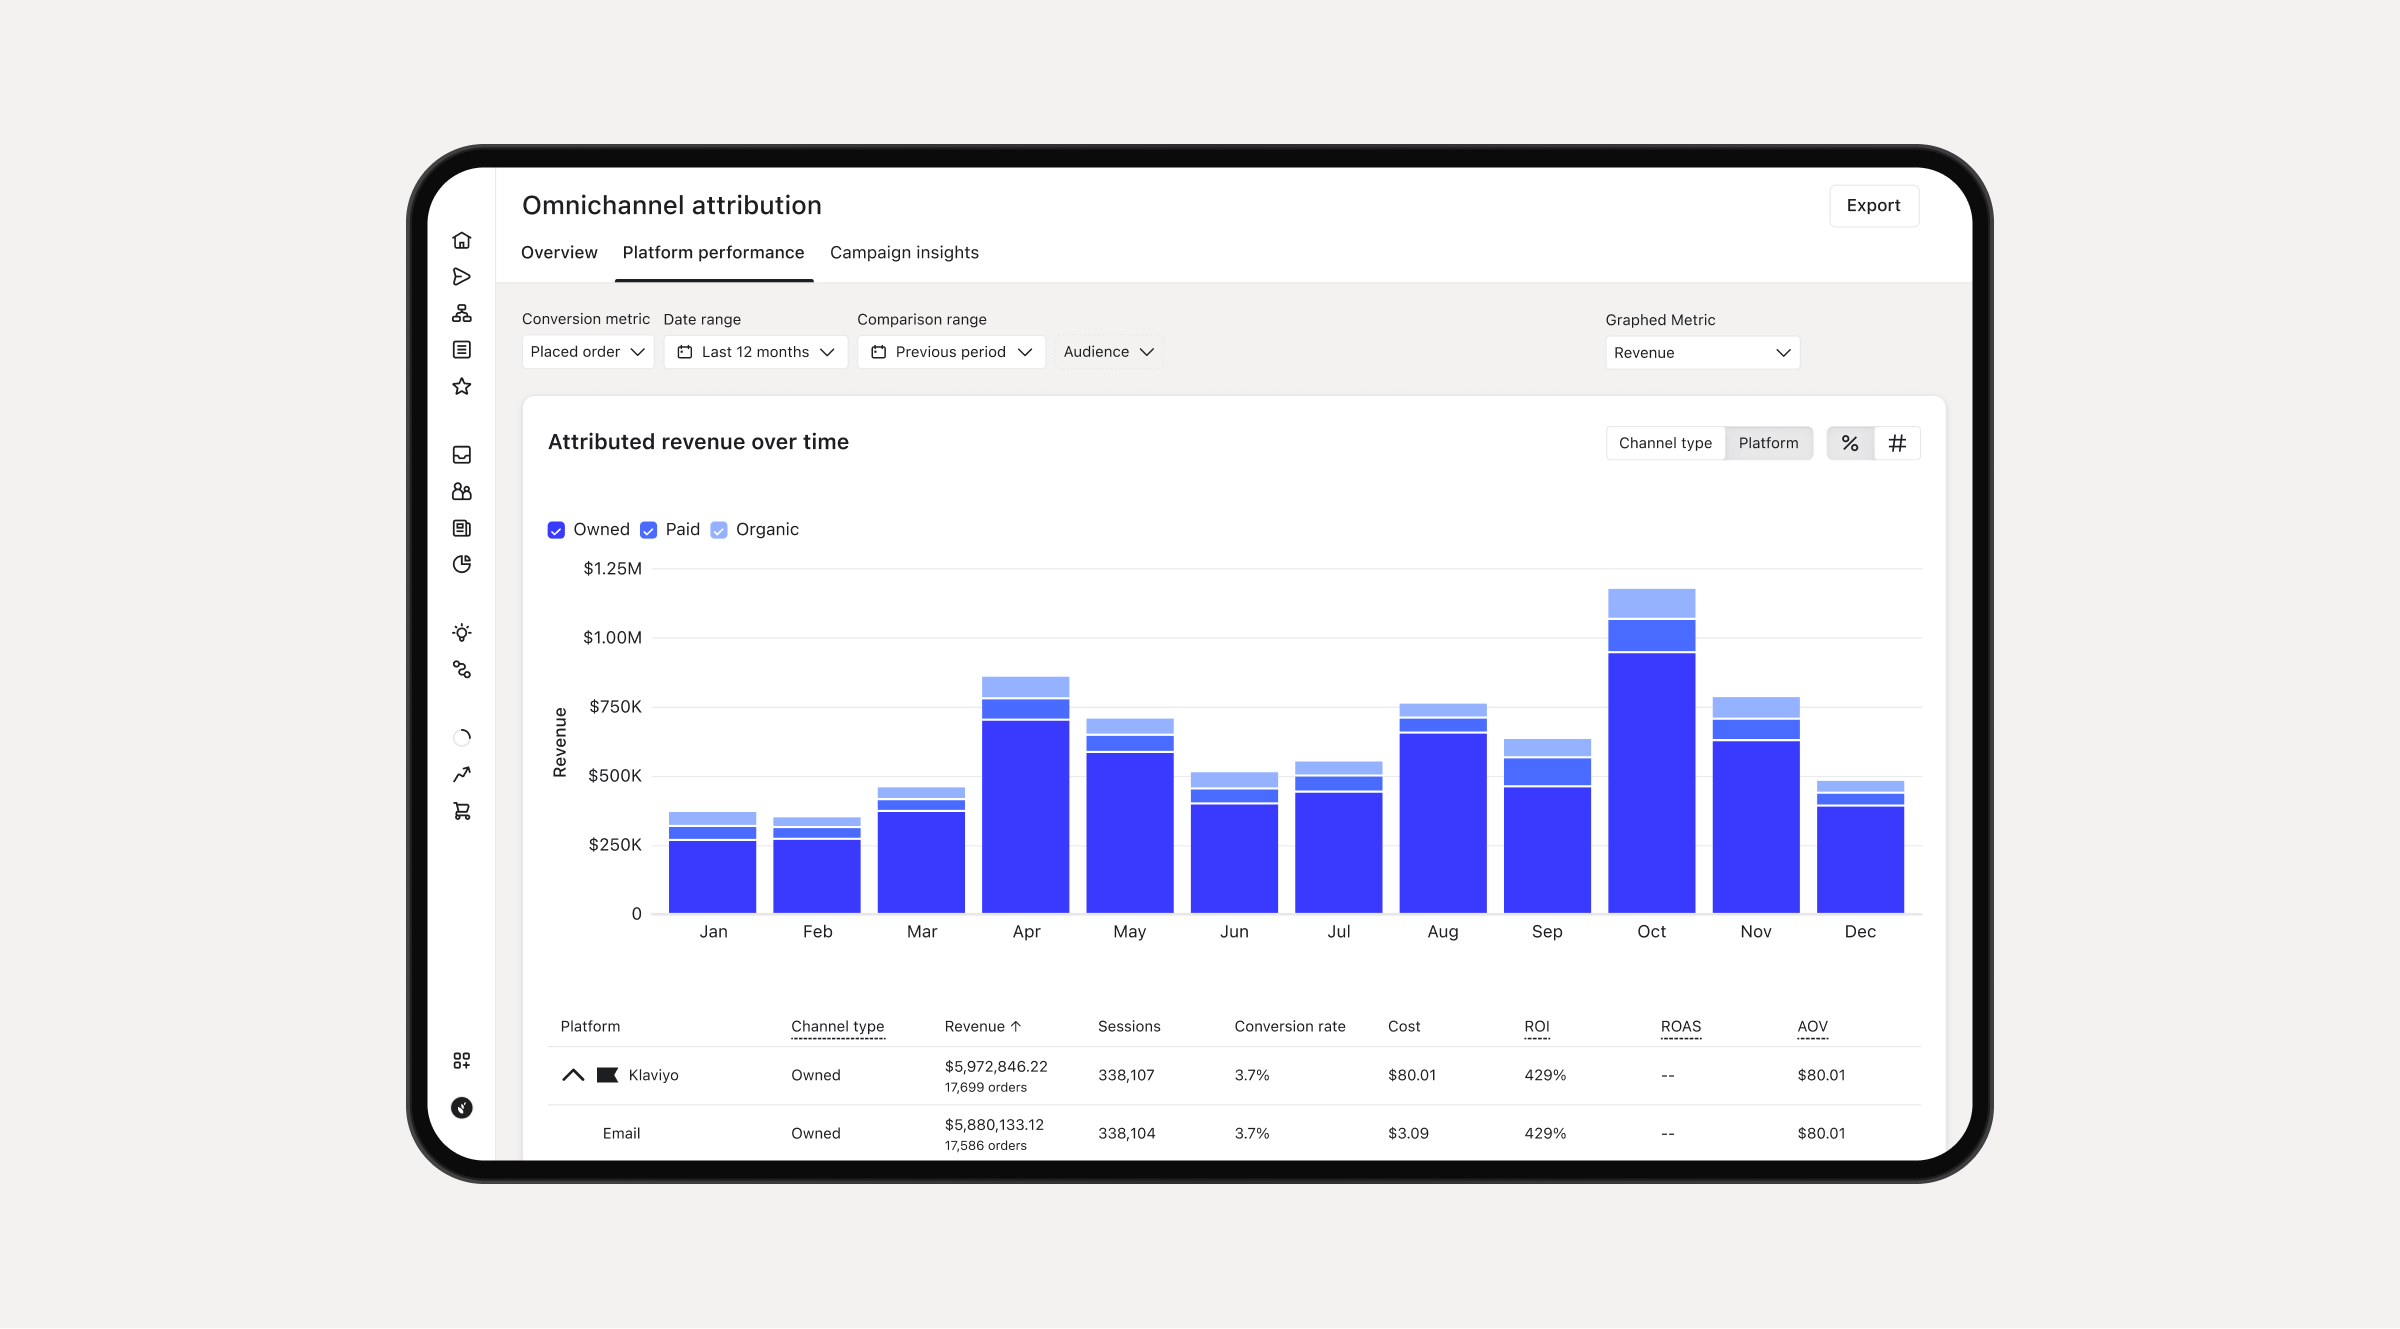Click the Conversion rate column header
The height and width of the screenshot is (1329, 2400).
pyautogui.click(x=1290, y=1026)
